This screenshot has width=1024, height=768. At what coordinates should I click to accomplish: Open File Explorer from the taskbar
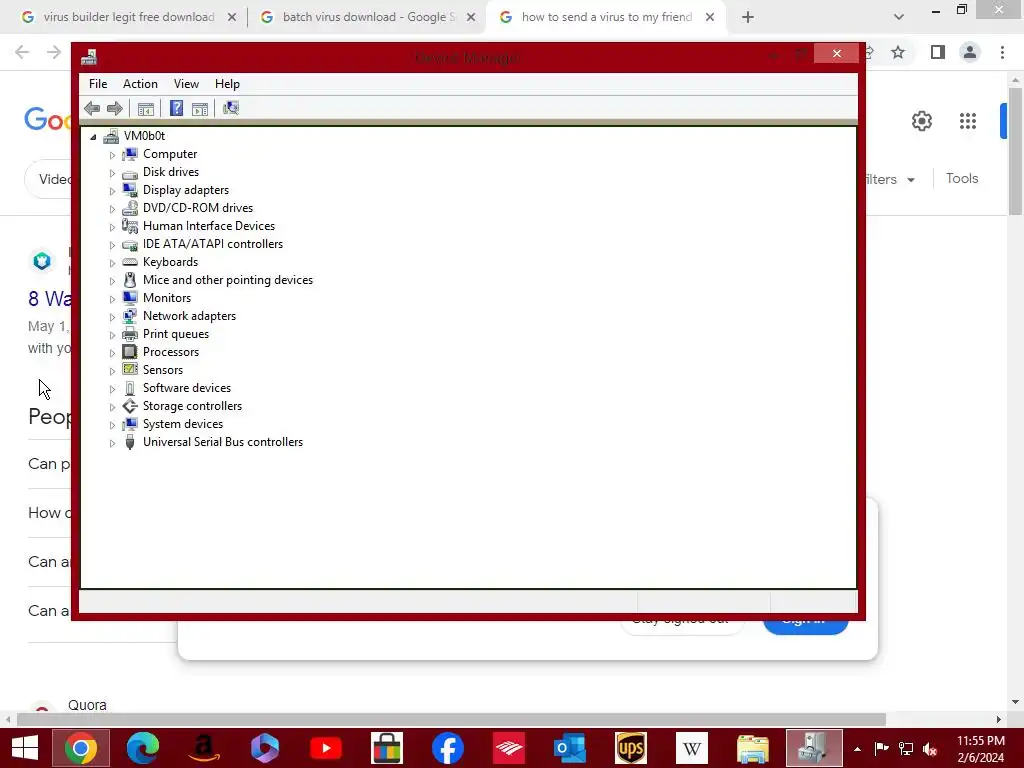(x=753, y=748)
